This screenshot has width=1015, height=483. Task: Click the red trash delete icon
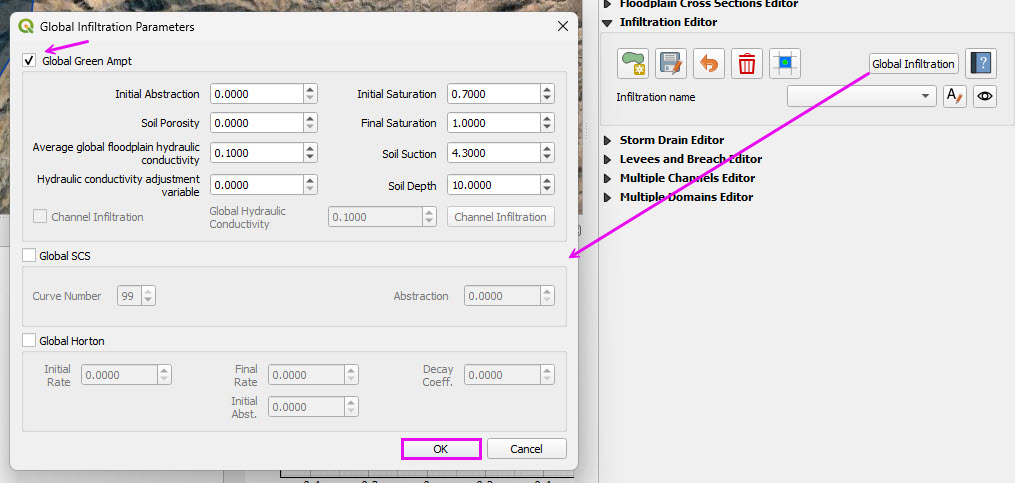click(747, 64)
